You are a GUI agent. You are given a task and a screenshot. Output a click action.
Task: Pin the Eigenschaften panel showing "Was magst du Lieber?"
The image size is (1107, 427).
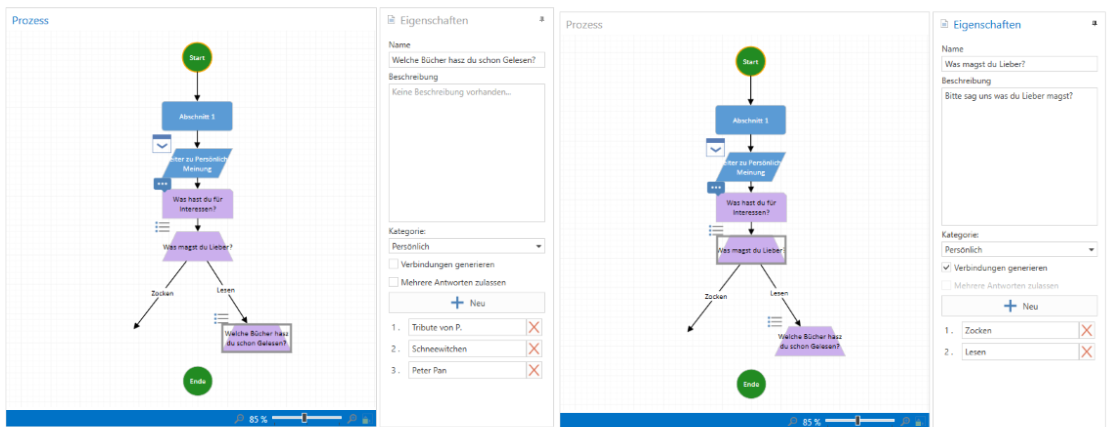(x=1094, y=22)
